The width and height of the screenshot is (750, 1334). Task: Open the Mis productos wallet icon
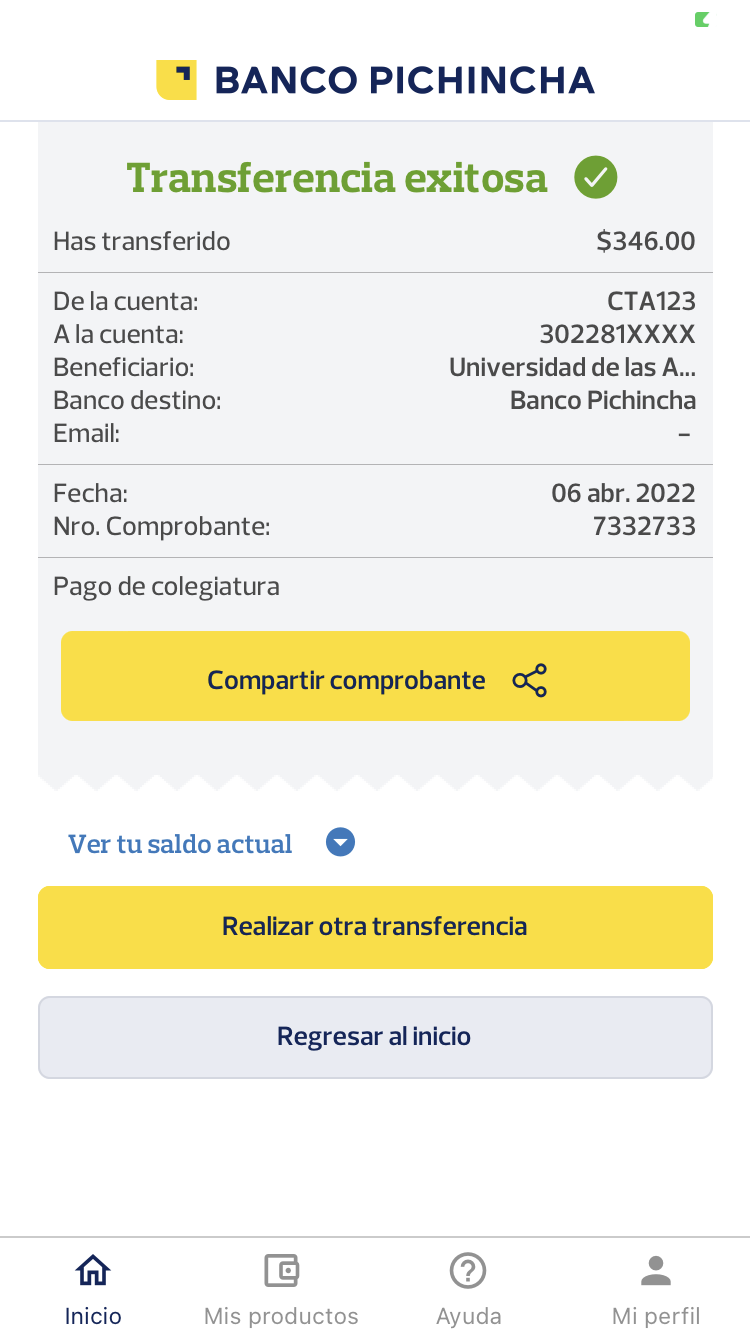pos(281,1270)
